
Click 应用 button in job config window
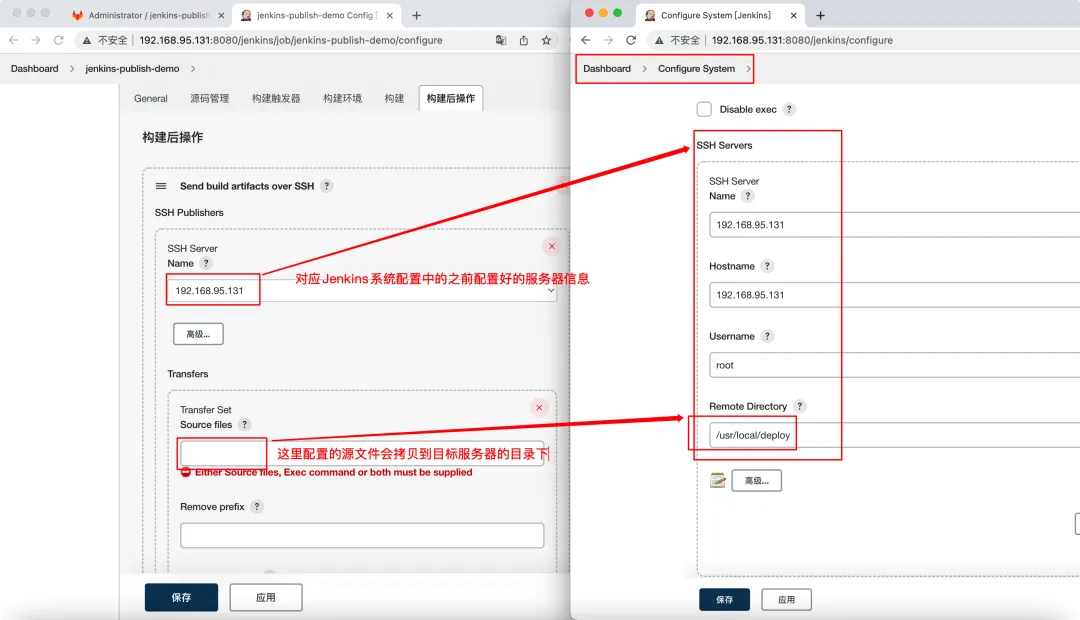tap(266, 597)
